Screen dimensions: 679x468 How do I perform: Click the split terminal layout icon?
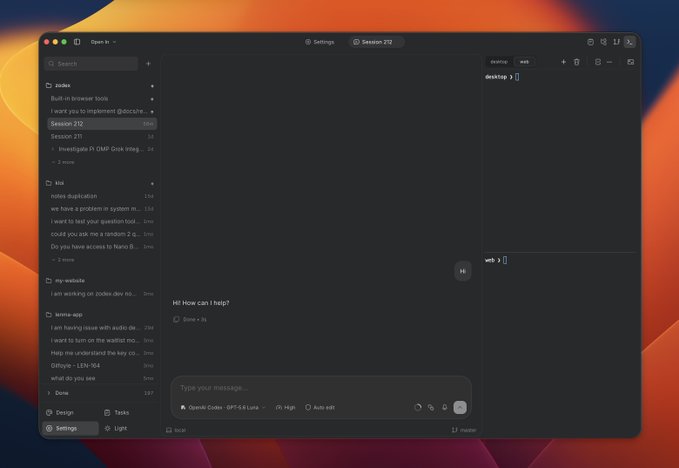598,62
